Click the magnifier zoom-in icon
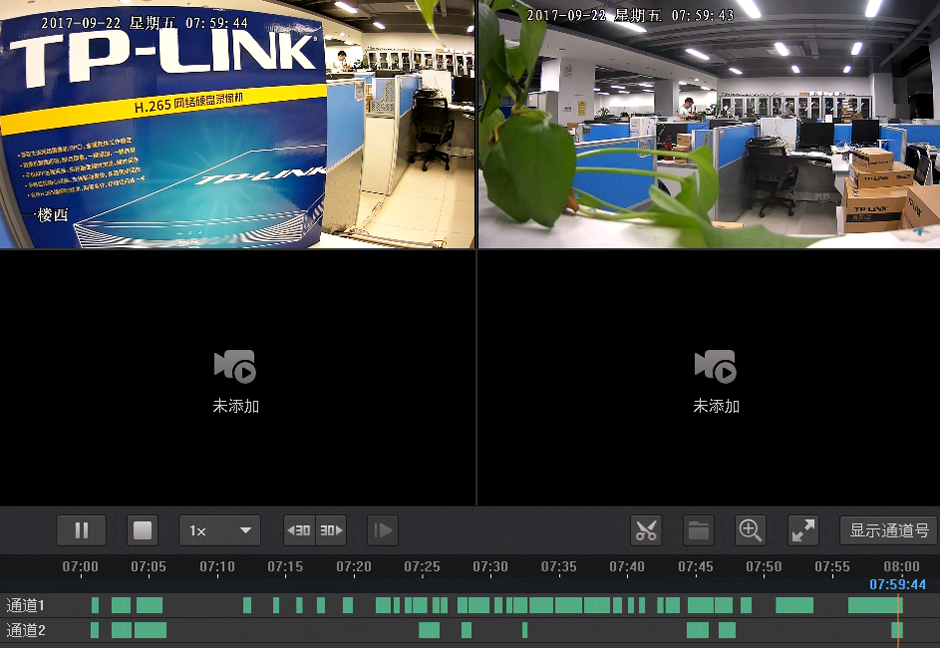The image size is (940, 648). point(751,531)
